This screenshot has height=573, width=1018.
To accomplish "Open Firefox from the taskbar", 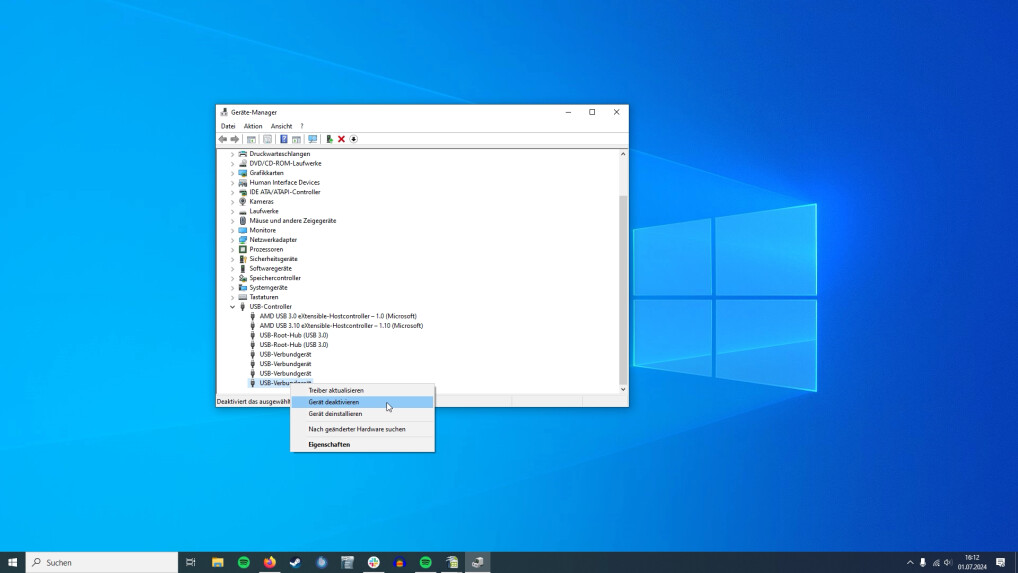I will 270,562.
